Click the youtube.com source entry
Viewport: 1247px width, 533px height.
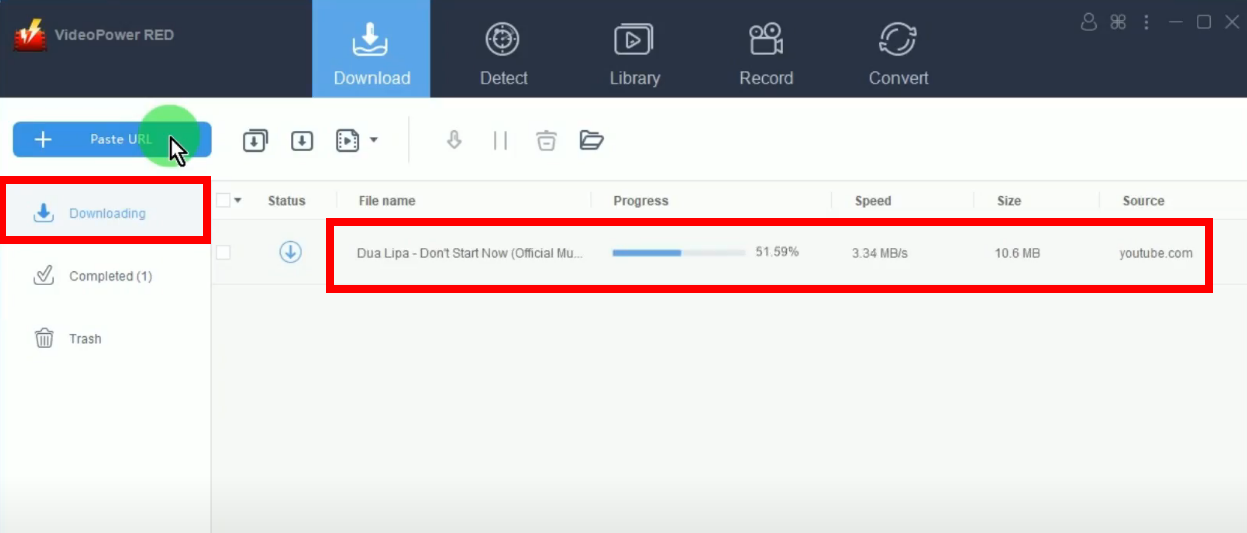1156,253
